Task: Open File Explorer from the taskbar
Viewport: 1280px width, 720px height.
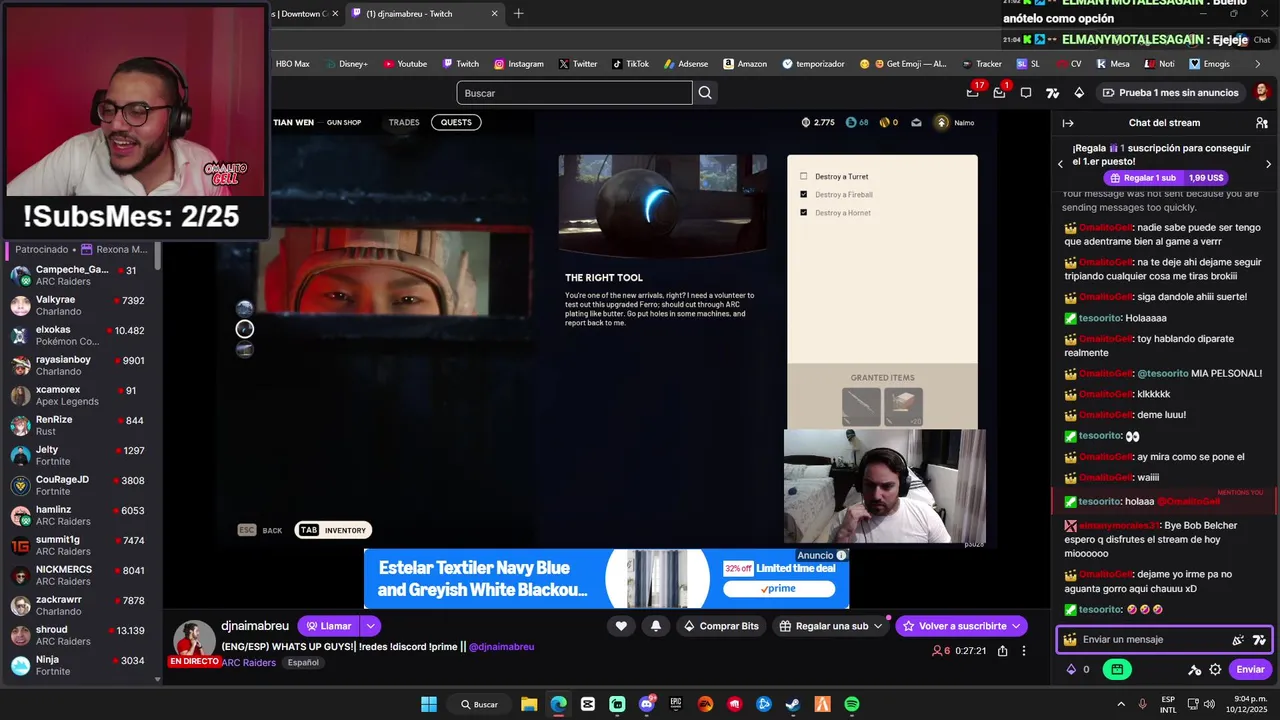Action: [x=529, y=704]
